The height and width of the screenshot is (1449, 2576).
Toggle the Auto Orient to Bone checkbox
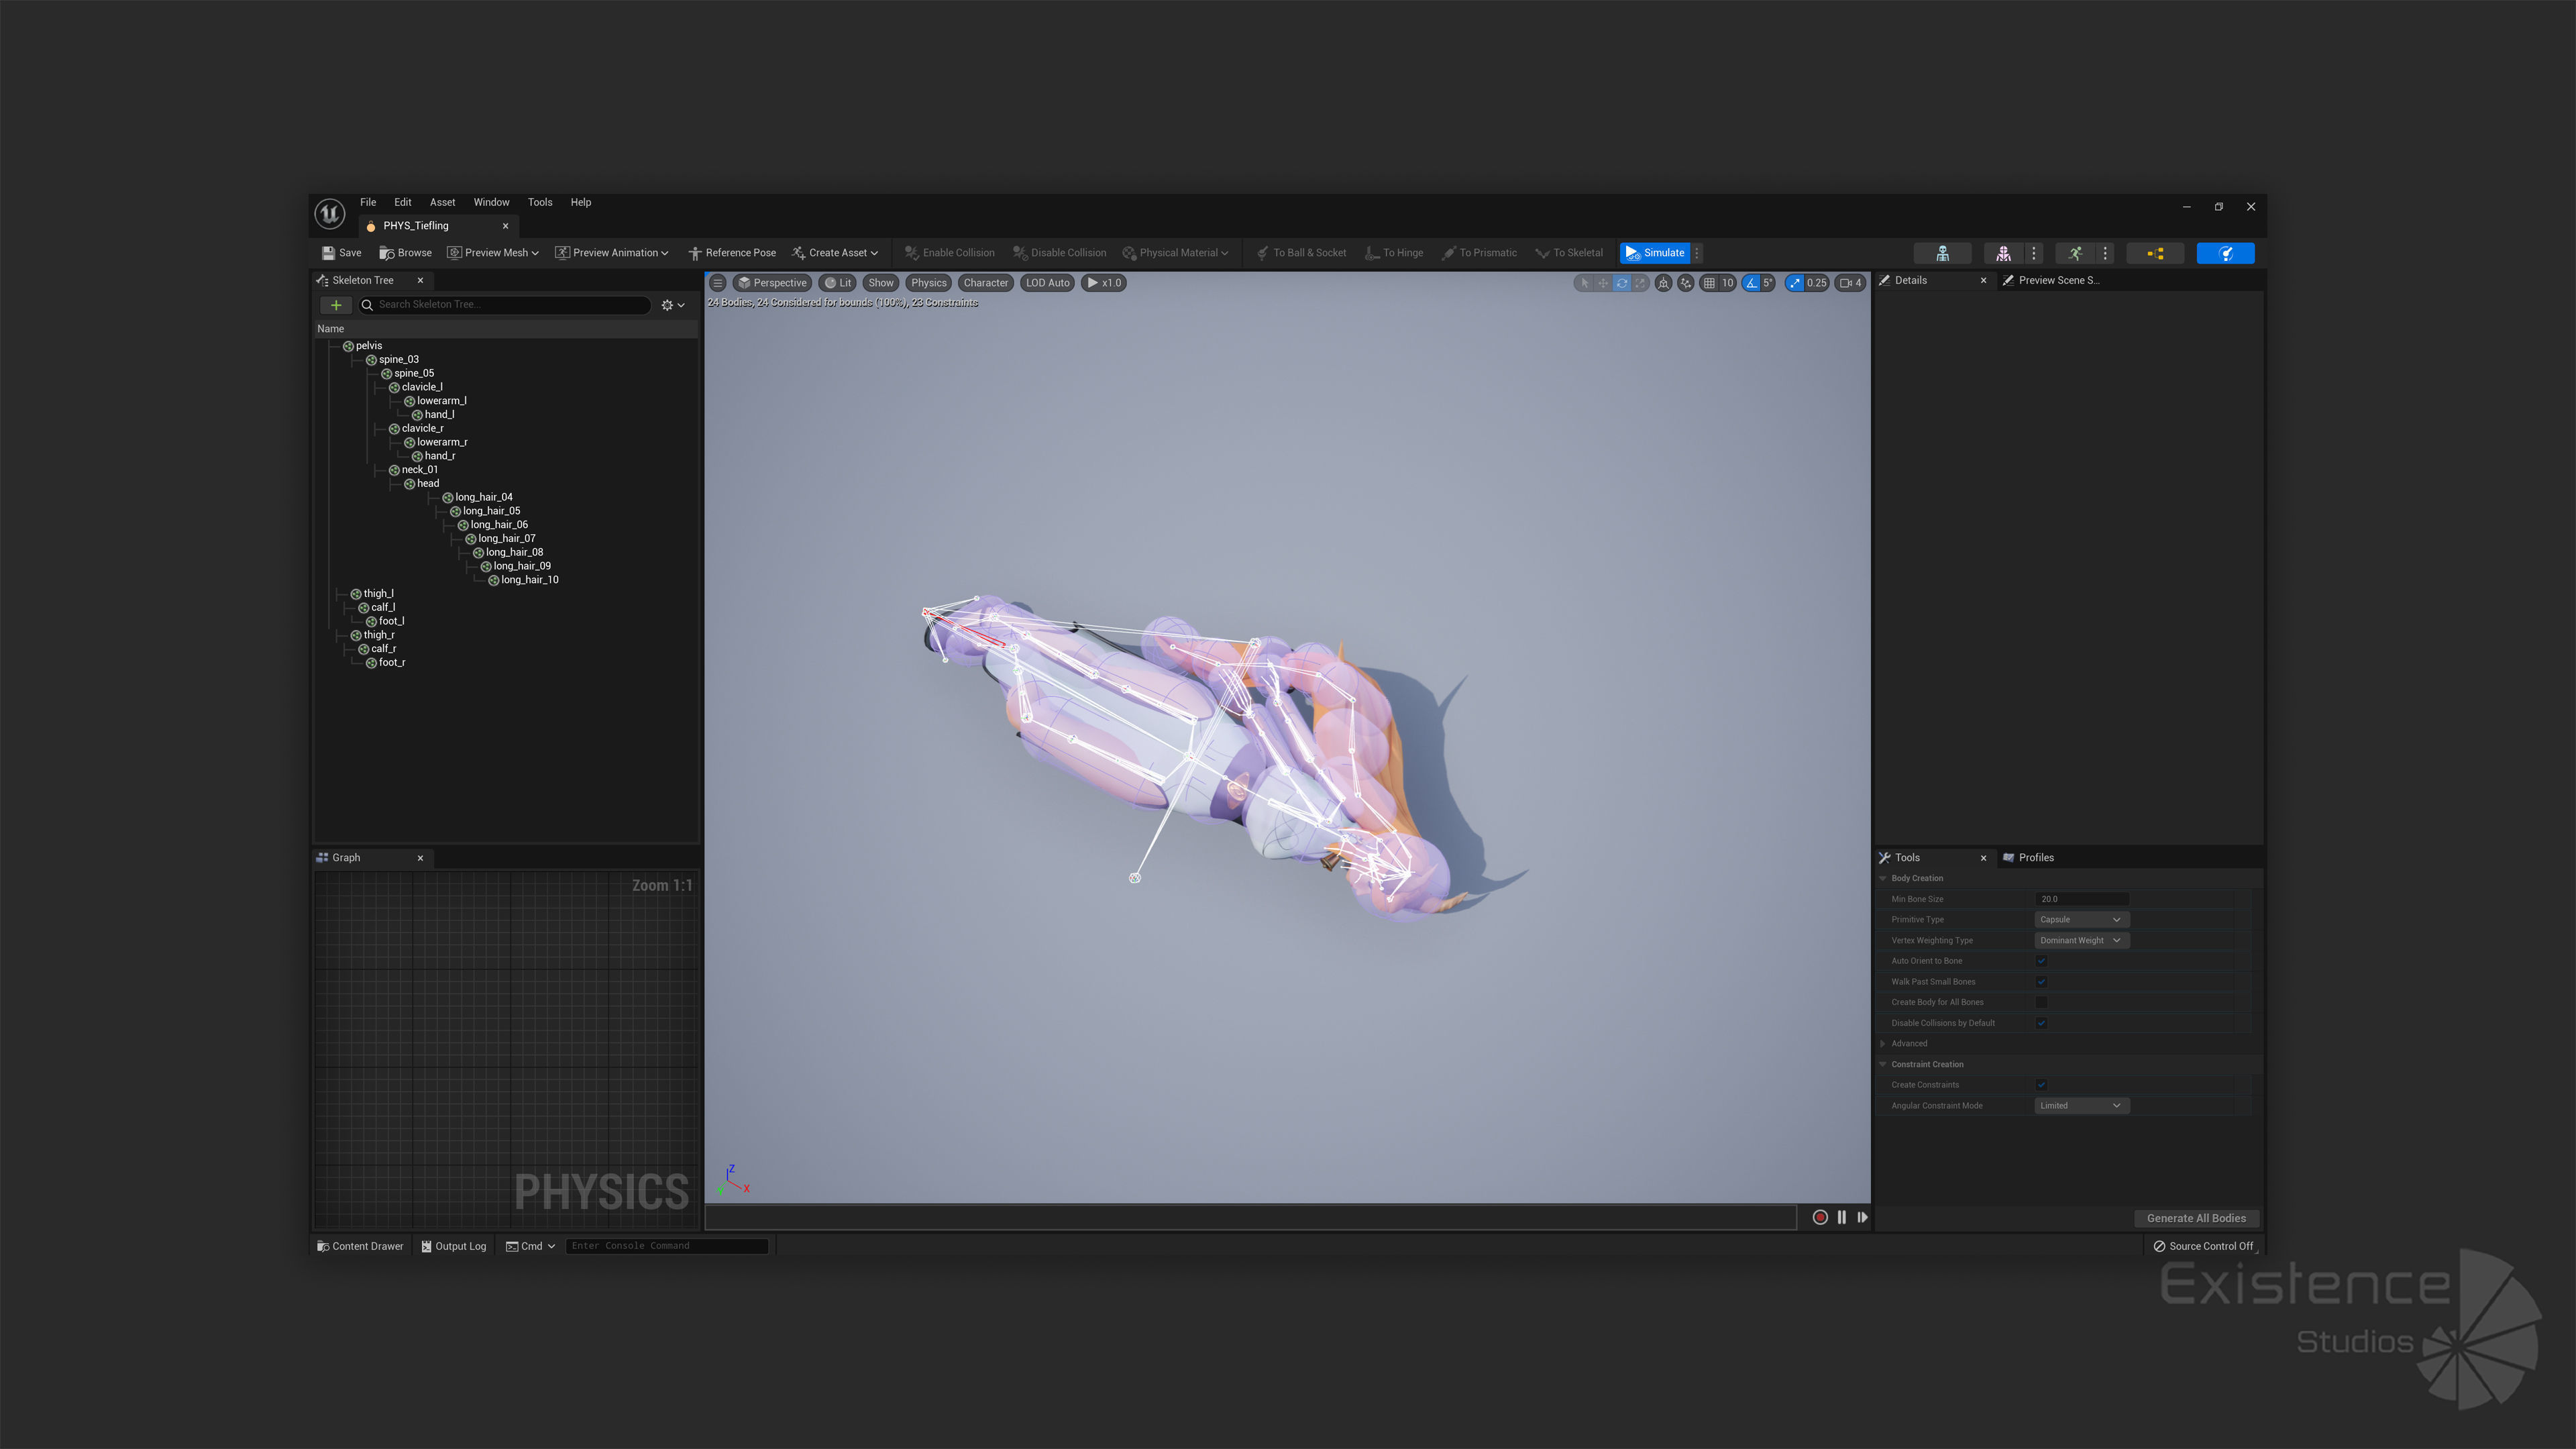2041,961
